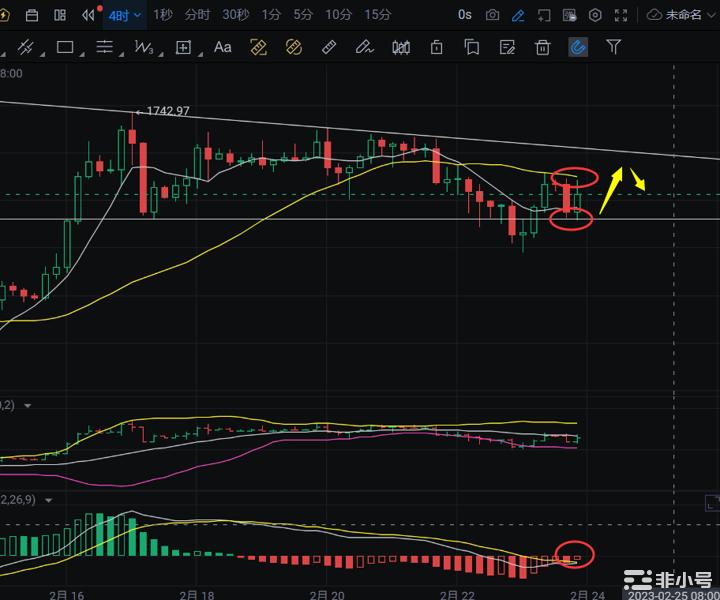Click the briefcase icon in top bar

tap(32, 15)
